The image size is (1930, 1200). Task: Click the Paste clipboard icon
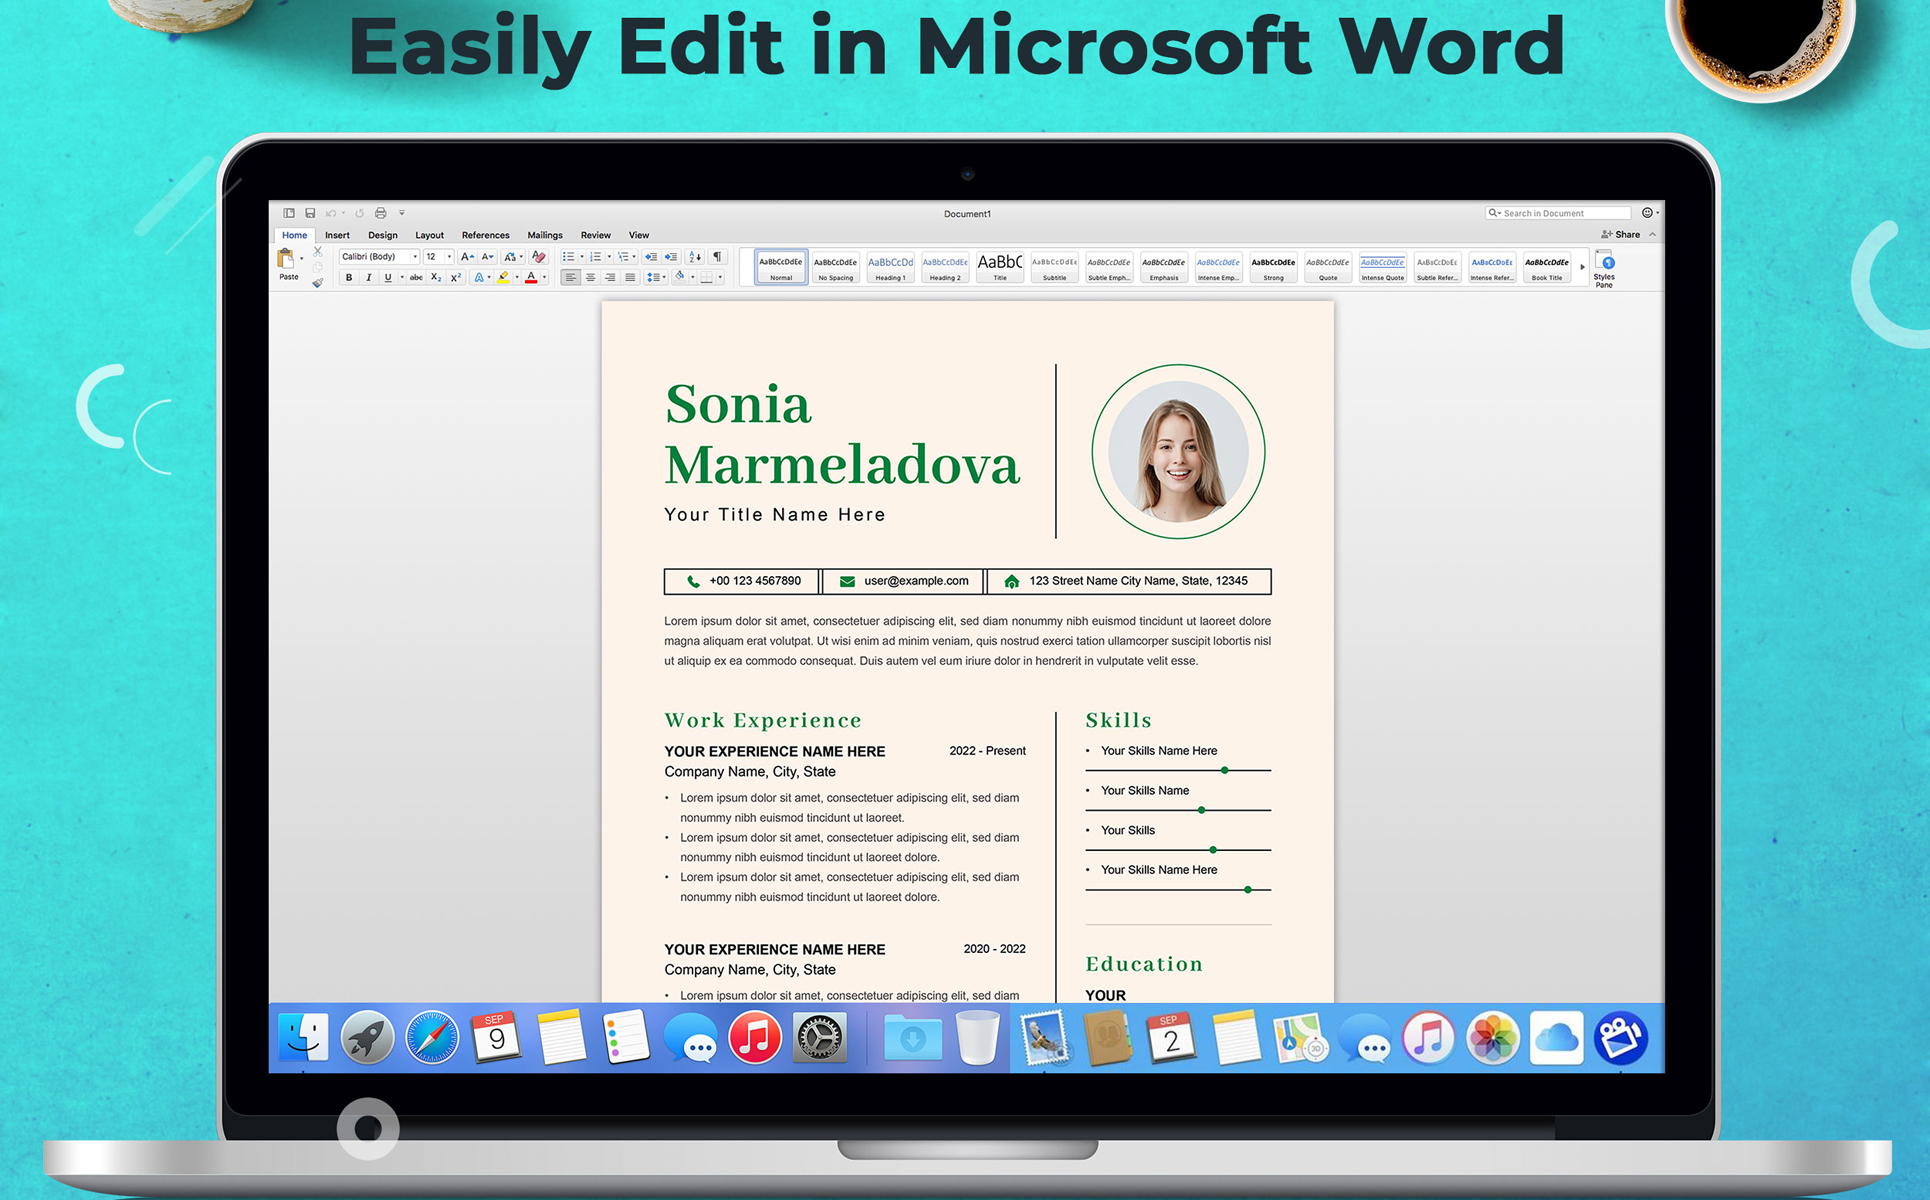click(286, 259)
